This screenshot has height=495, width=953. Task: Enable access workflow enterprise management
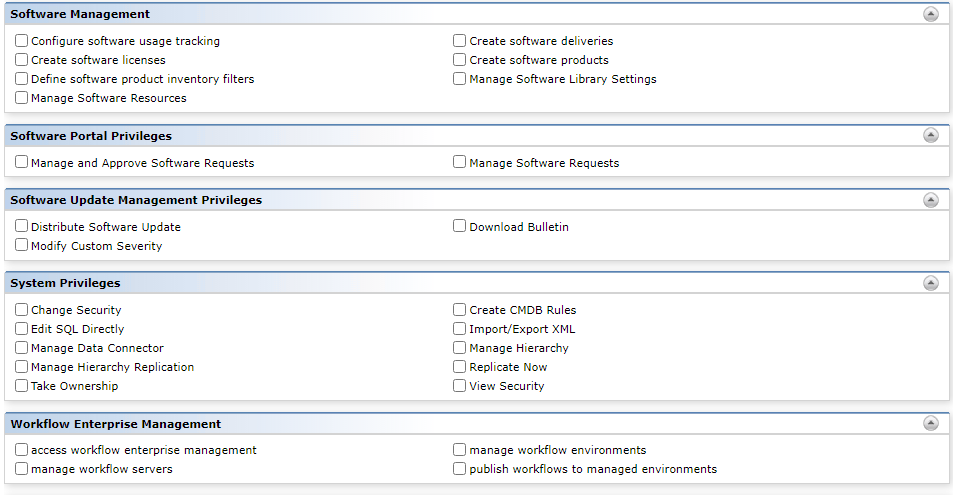[21, 449]
